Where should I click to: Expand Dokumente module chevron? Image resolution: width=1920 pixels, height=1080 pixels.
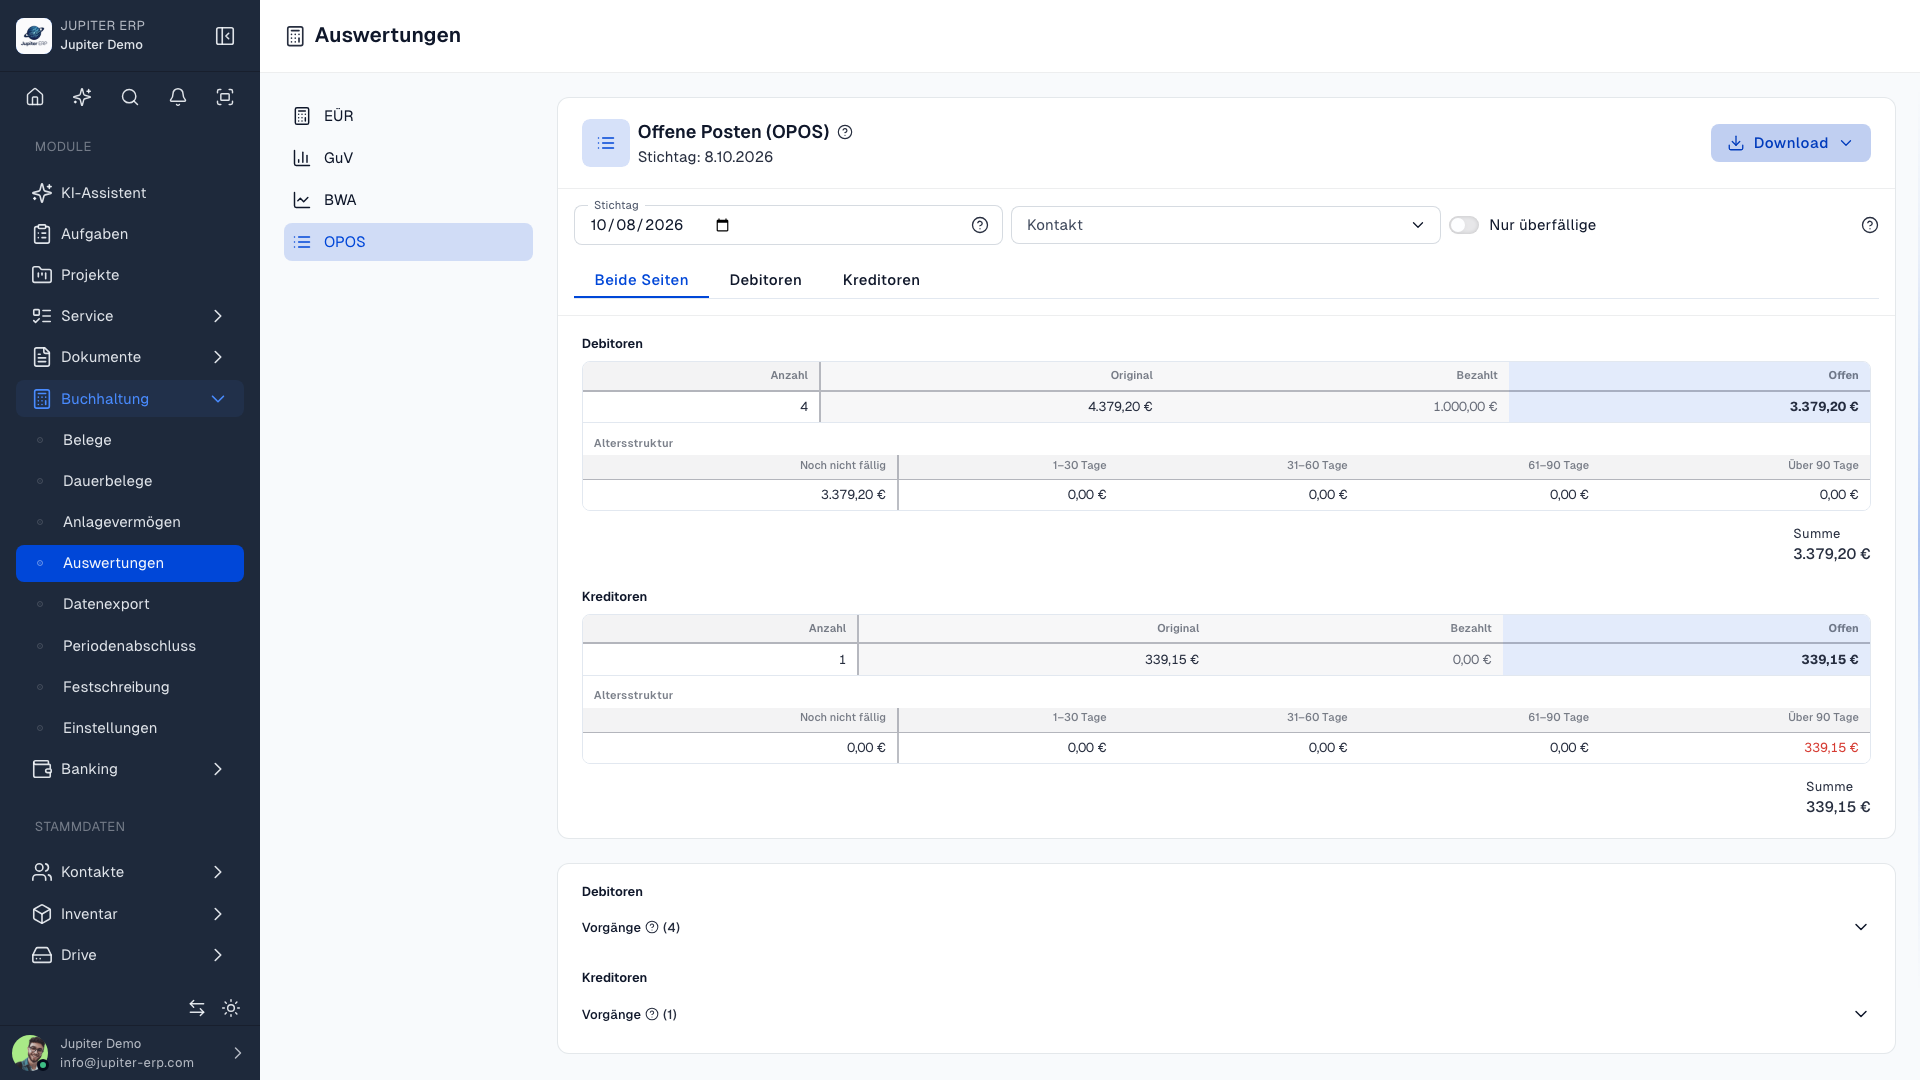click(218, 357)
